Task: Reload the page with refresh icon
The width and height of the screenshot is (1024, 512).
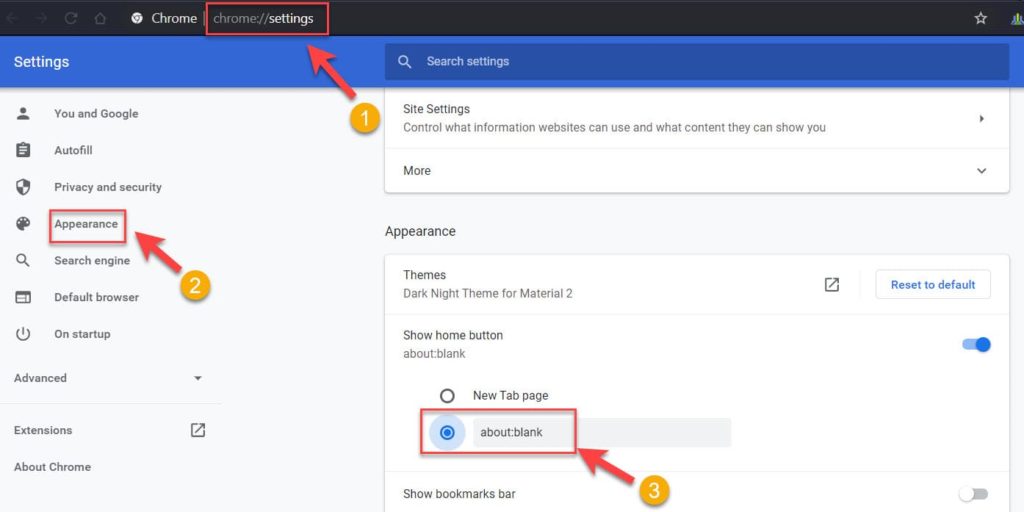Action: 71,18
